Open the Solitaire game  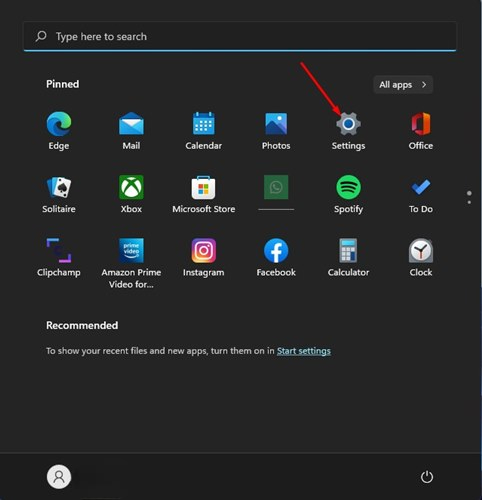[x=59, y=194]
